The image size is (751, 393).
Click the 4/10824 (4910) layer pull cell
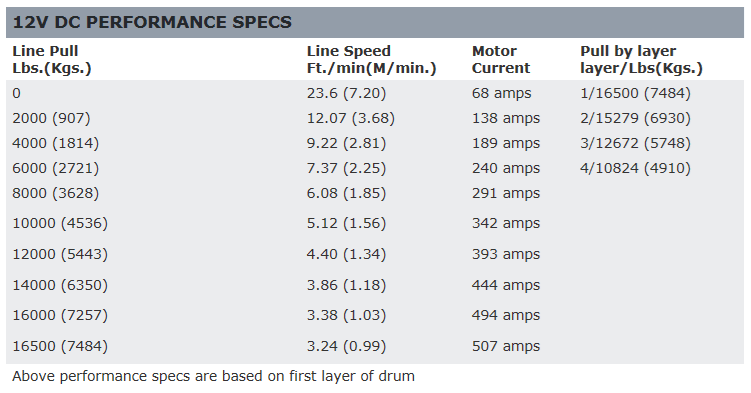click(635, 168)
